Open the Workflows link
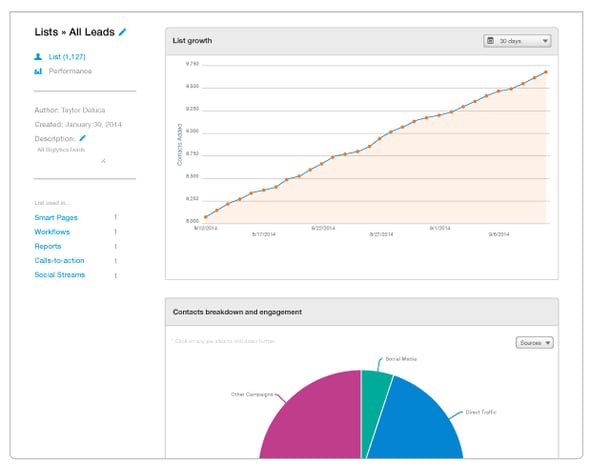 click(x=52, y=232)
